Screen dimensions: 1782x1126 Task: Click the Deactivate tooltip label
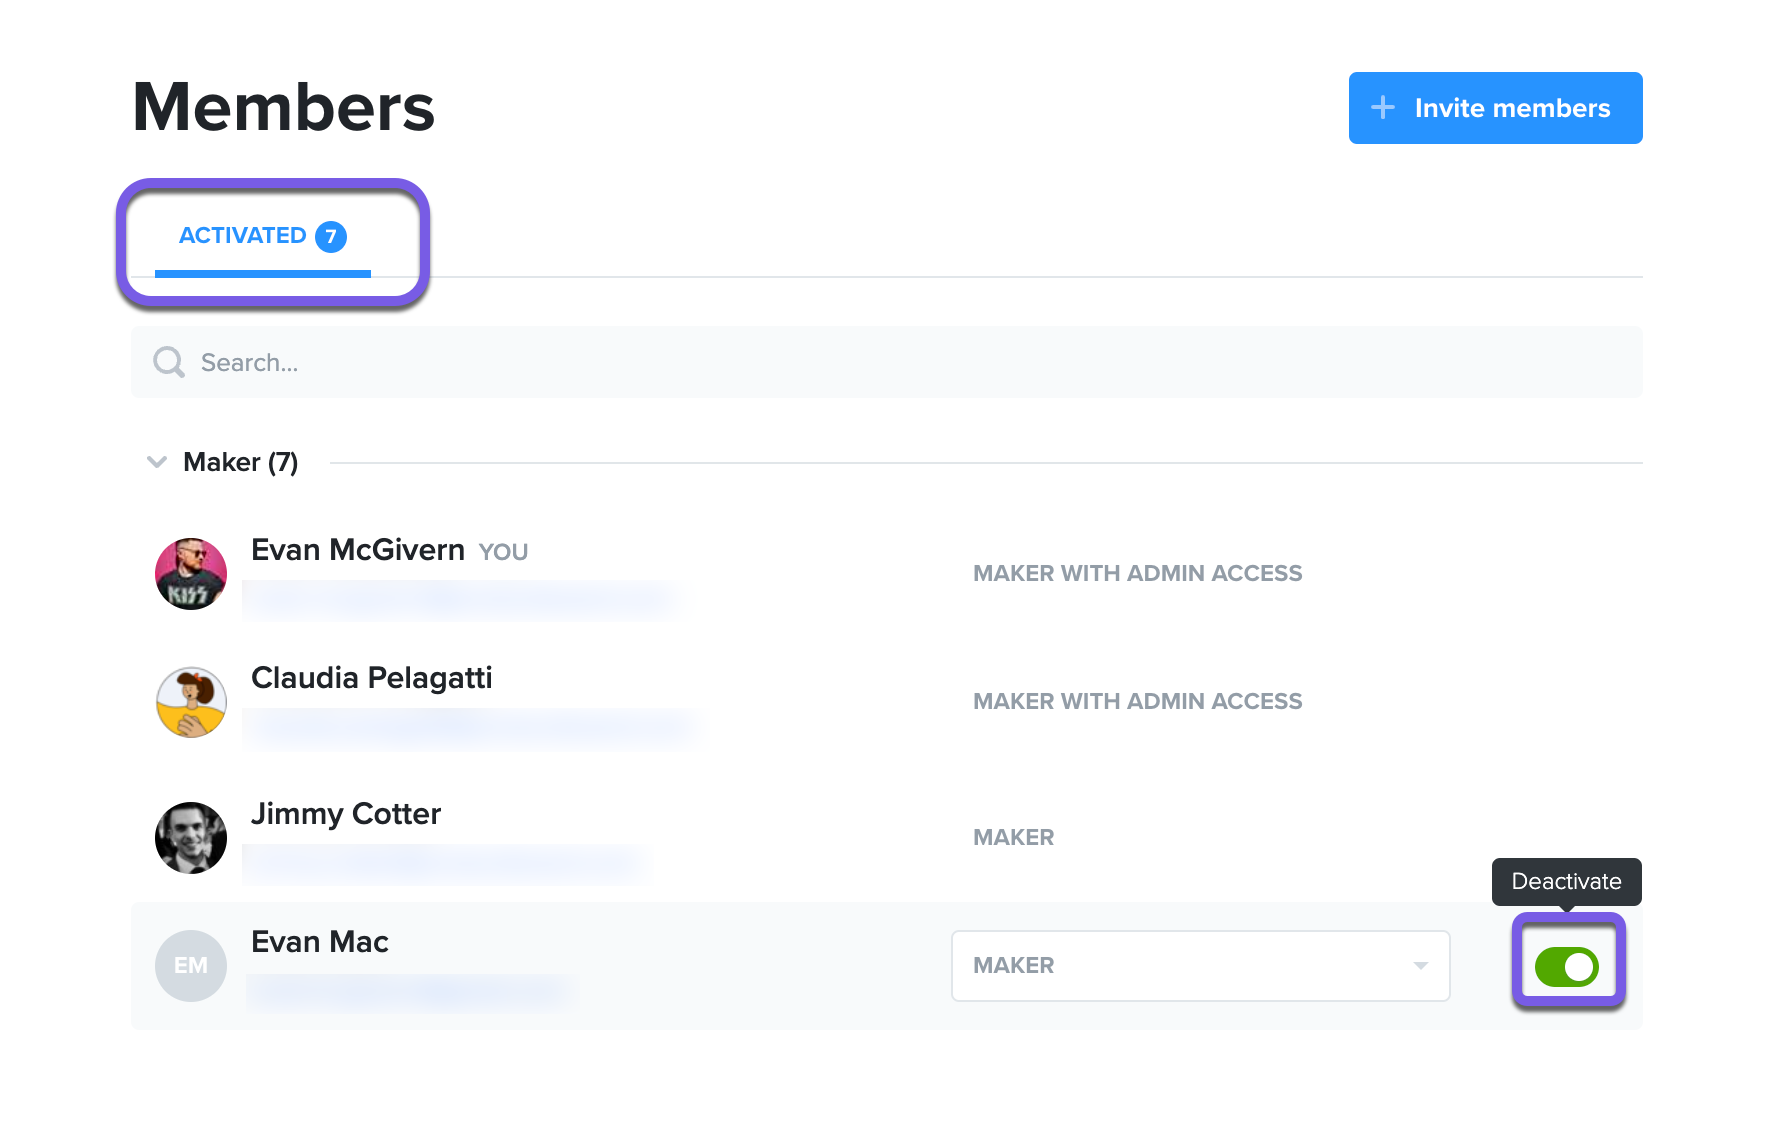tap(1566, 881)
